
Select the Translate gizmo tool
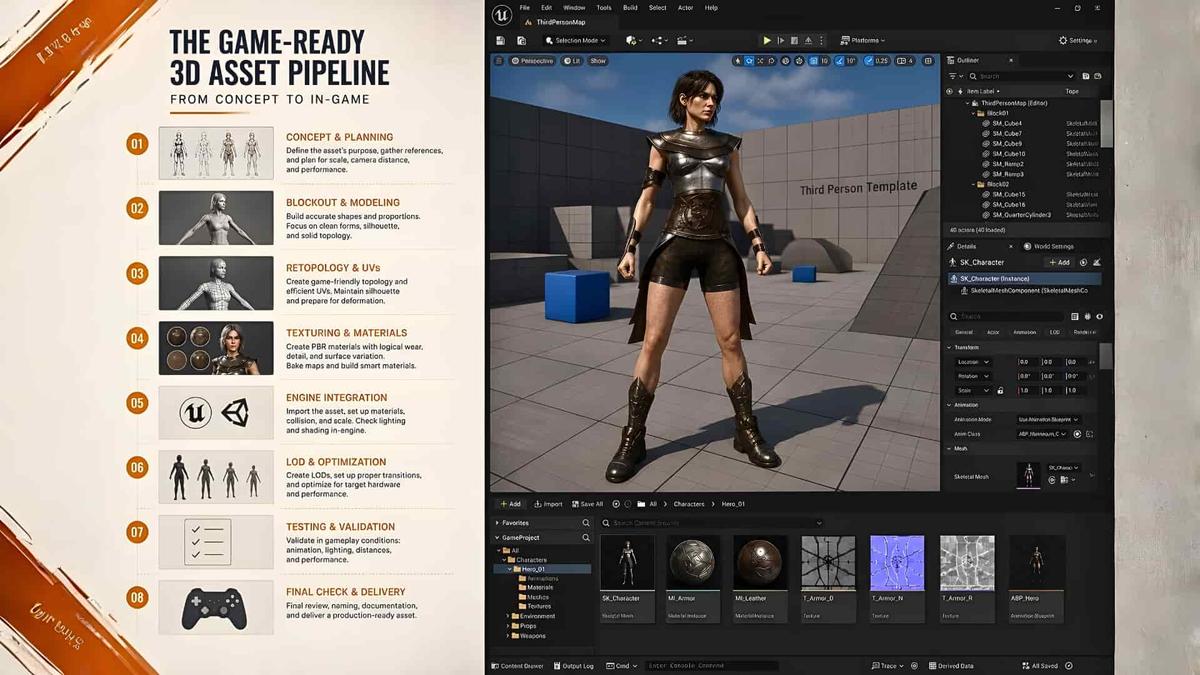coord(749,61)
